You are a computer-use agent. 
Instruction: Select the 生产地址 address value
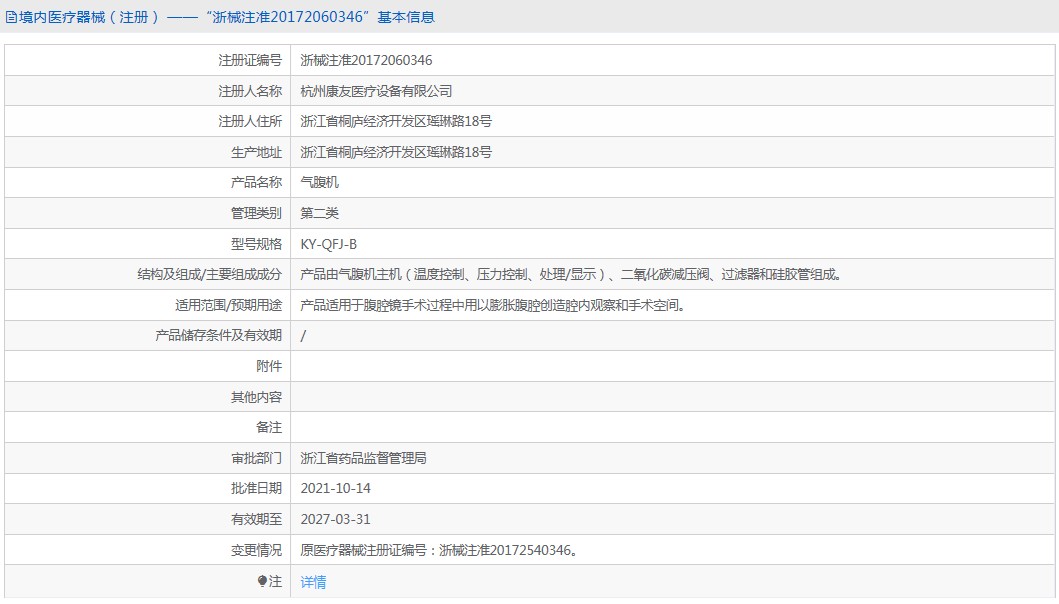(396, 152)
